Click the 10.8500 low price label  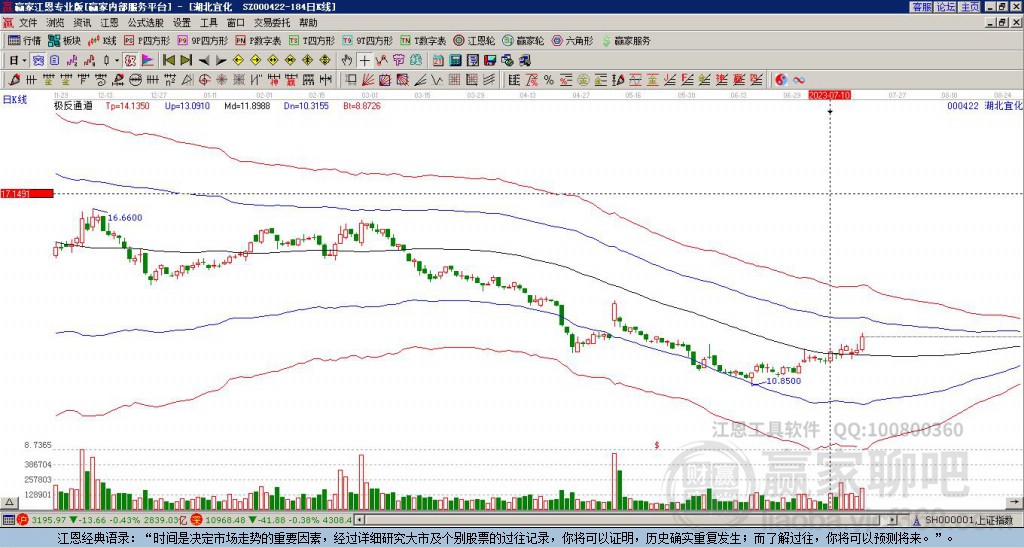(783, 381)
